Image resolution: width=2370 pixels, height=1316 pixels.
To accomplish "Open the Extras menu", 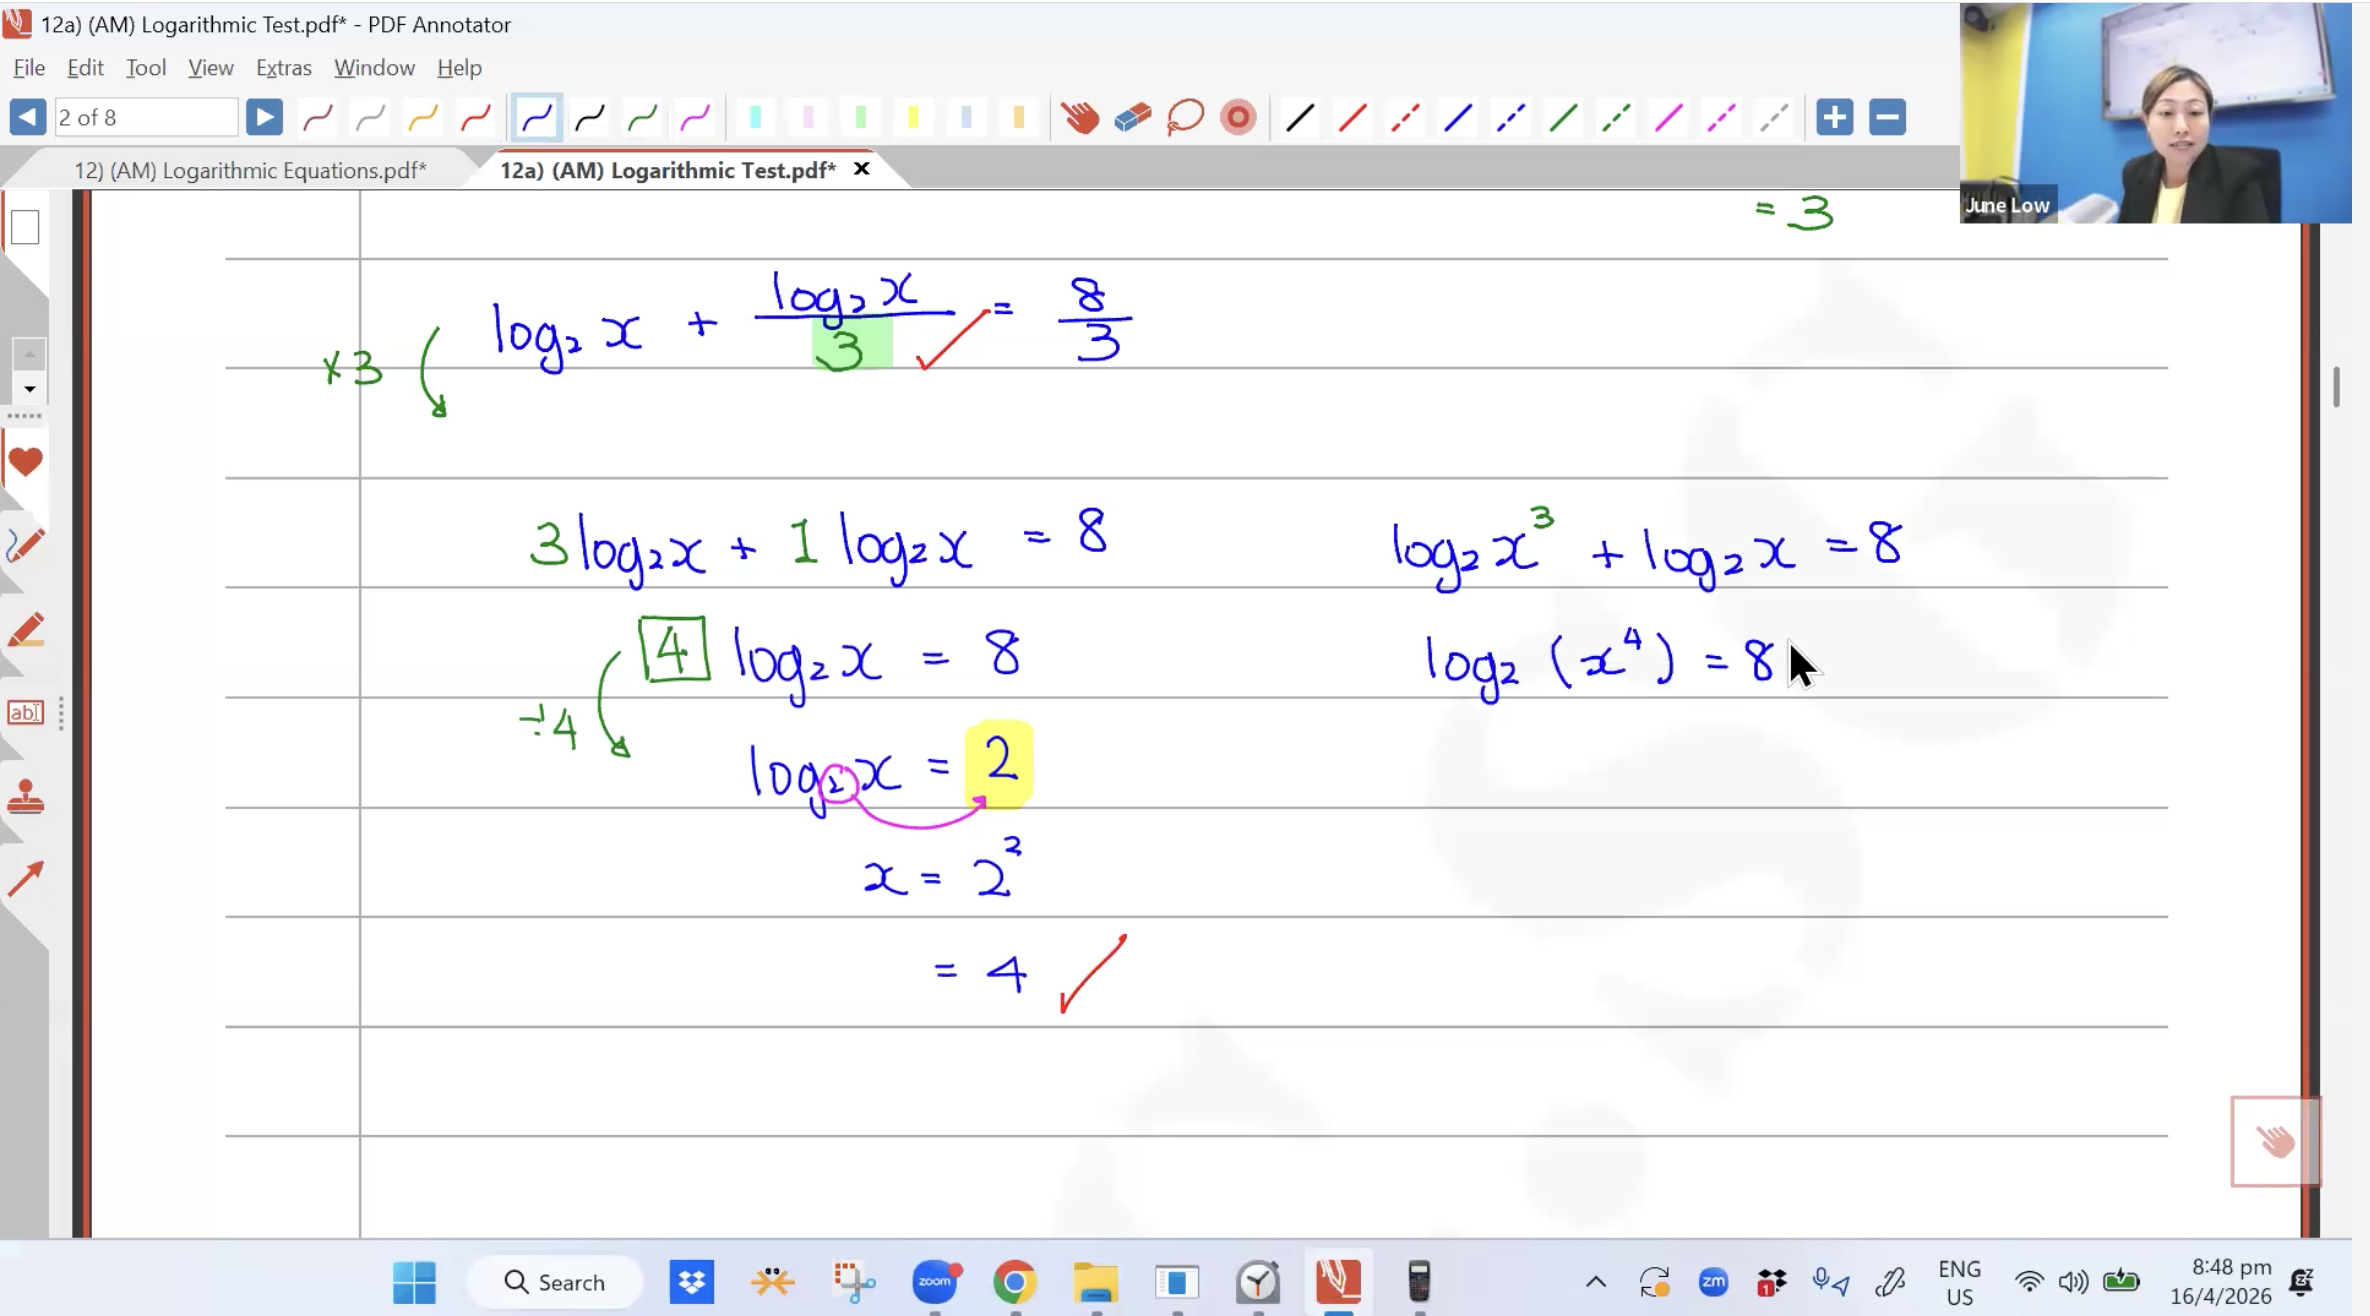I will [x=284, y=68].
